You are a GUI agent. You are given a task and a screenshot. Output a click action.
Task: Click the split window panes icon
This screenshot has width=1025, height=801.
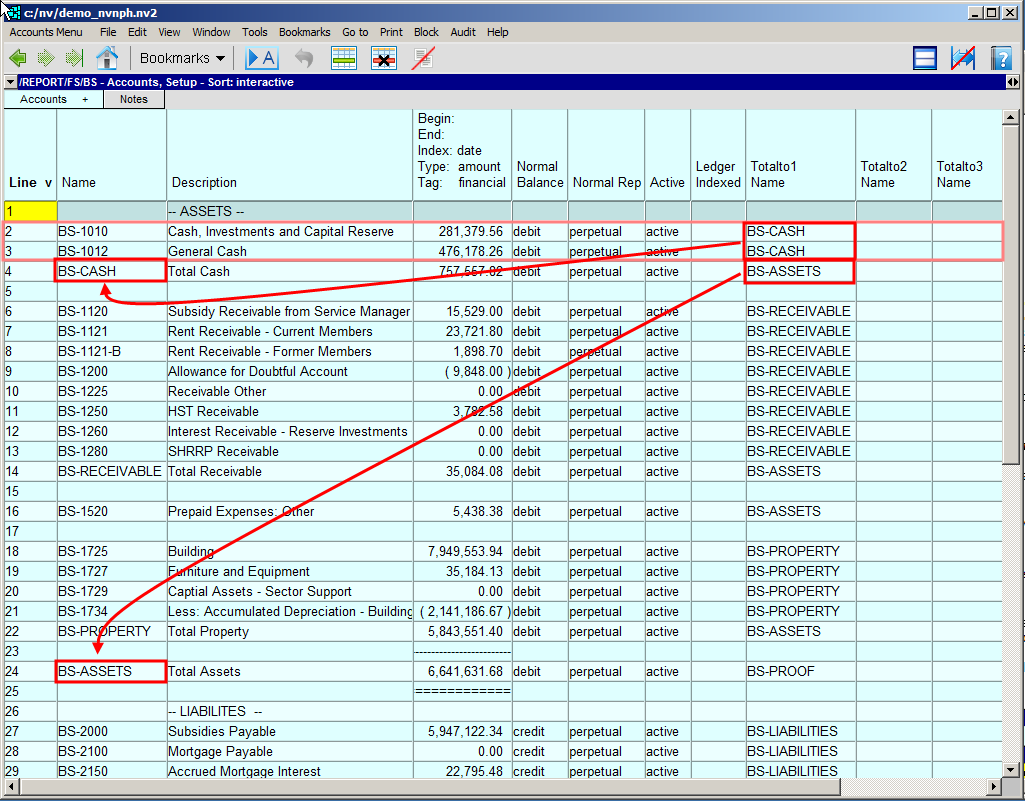[x=925, y=58]
